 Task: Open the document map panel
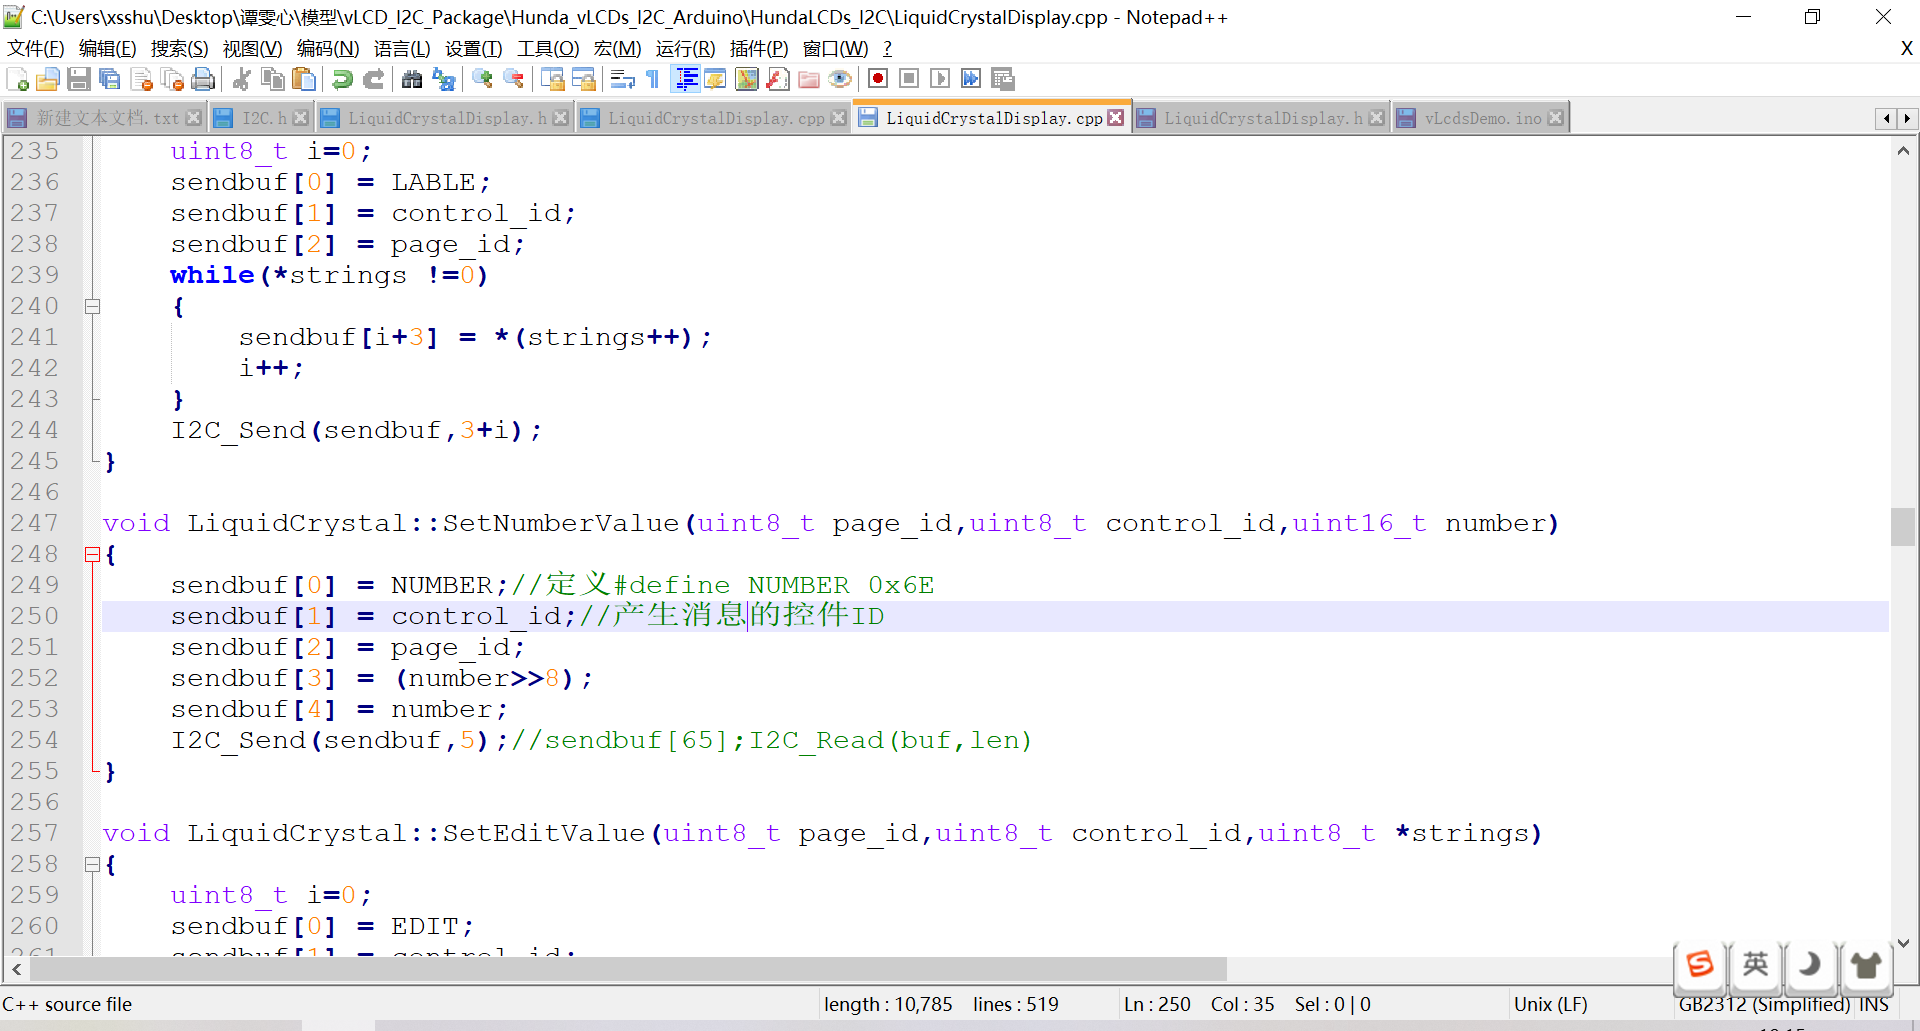coord(746,79)
